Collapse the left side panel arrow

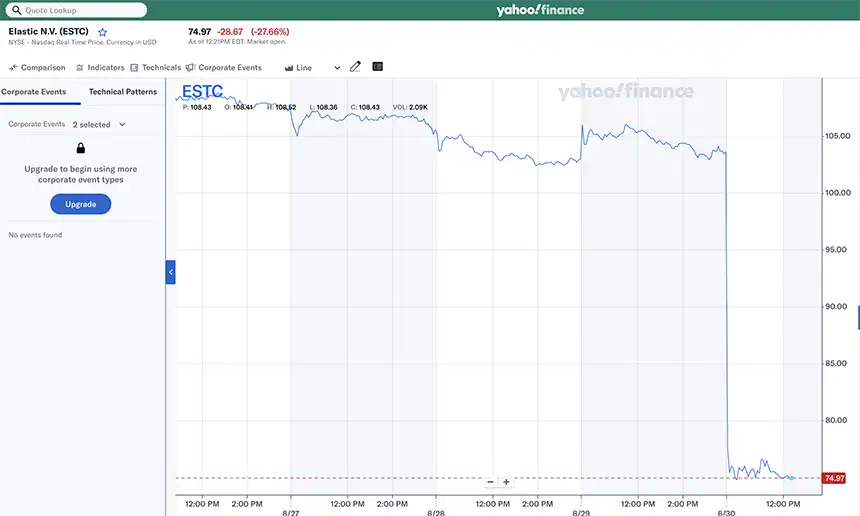coord(170,272)
